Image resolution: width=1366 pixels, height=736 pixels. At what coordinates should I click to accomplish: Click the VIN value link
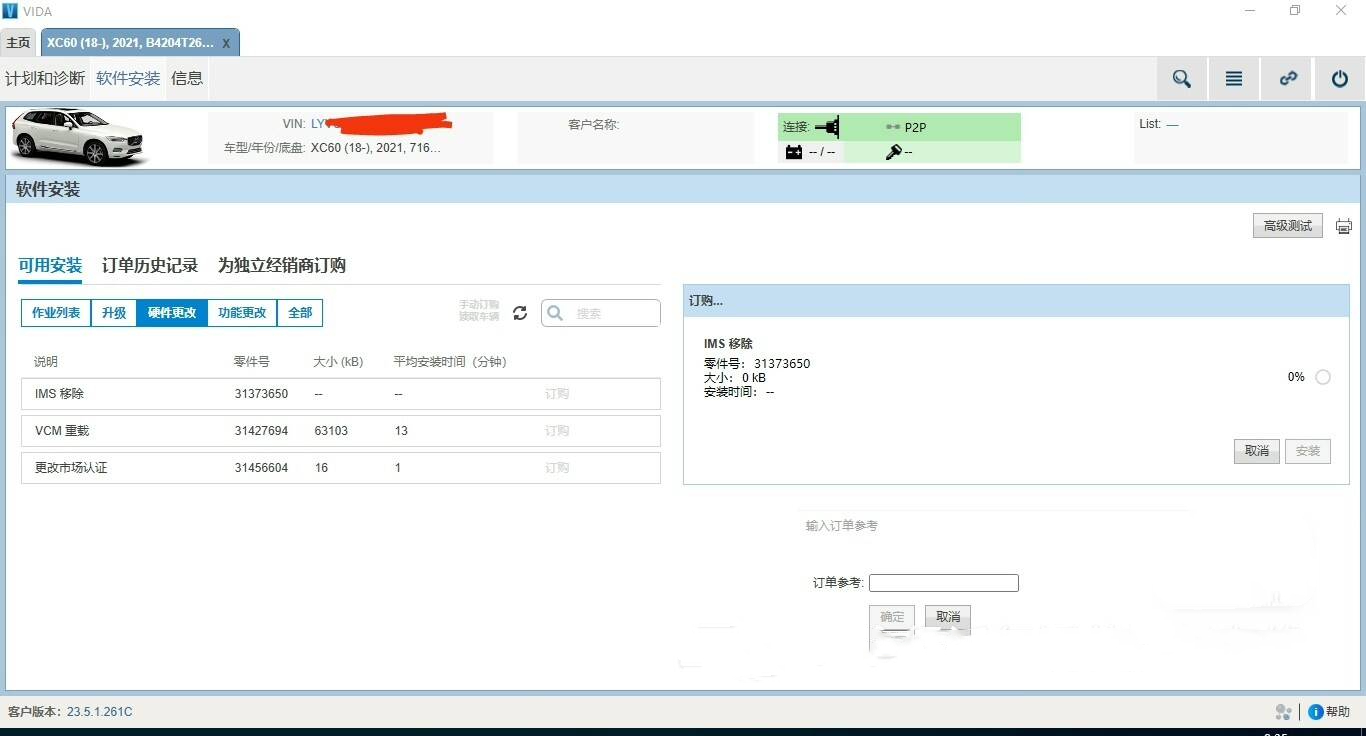click(x=382, y=124)
